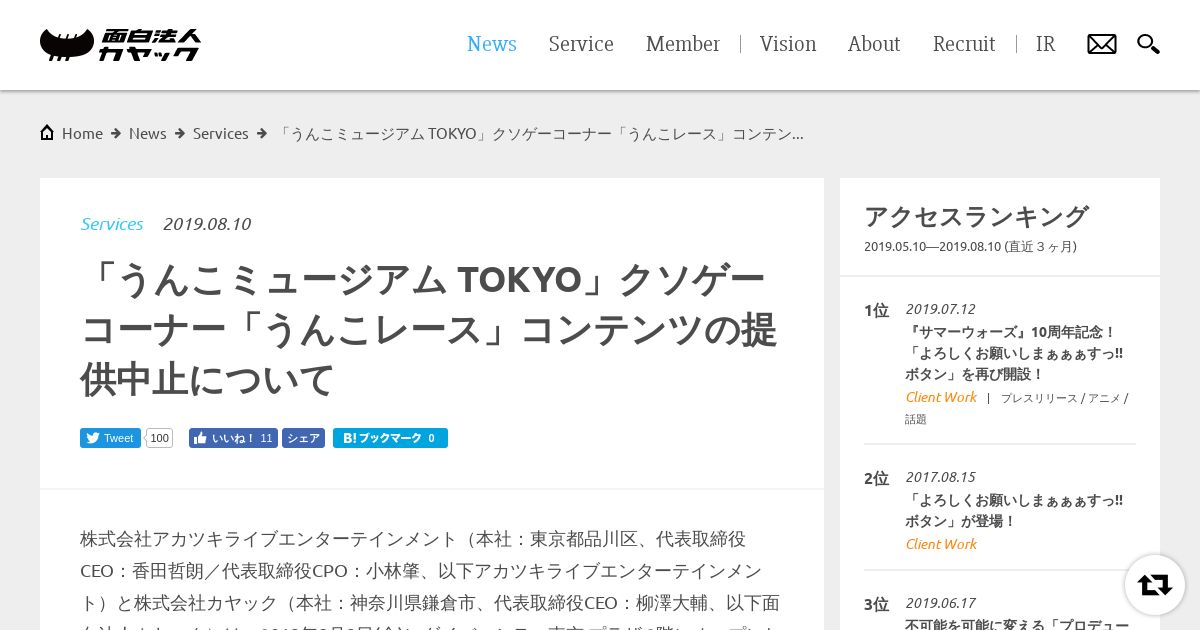Screen dimensions: 1200x630
Task: Click the tweet count bubble showing 100
Action: click(x=159, y=438)
